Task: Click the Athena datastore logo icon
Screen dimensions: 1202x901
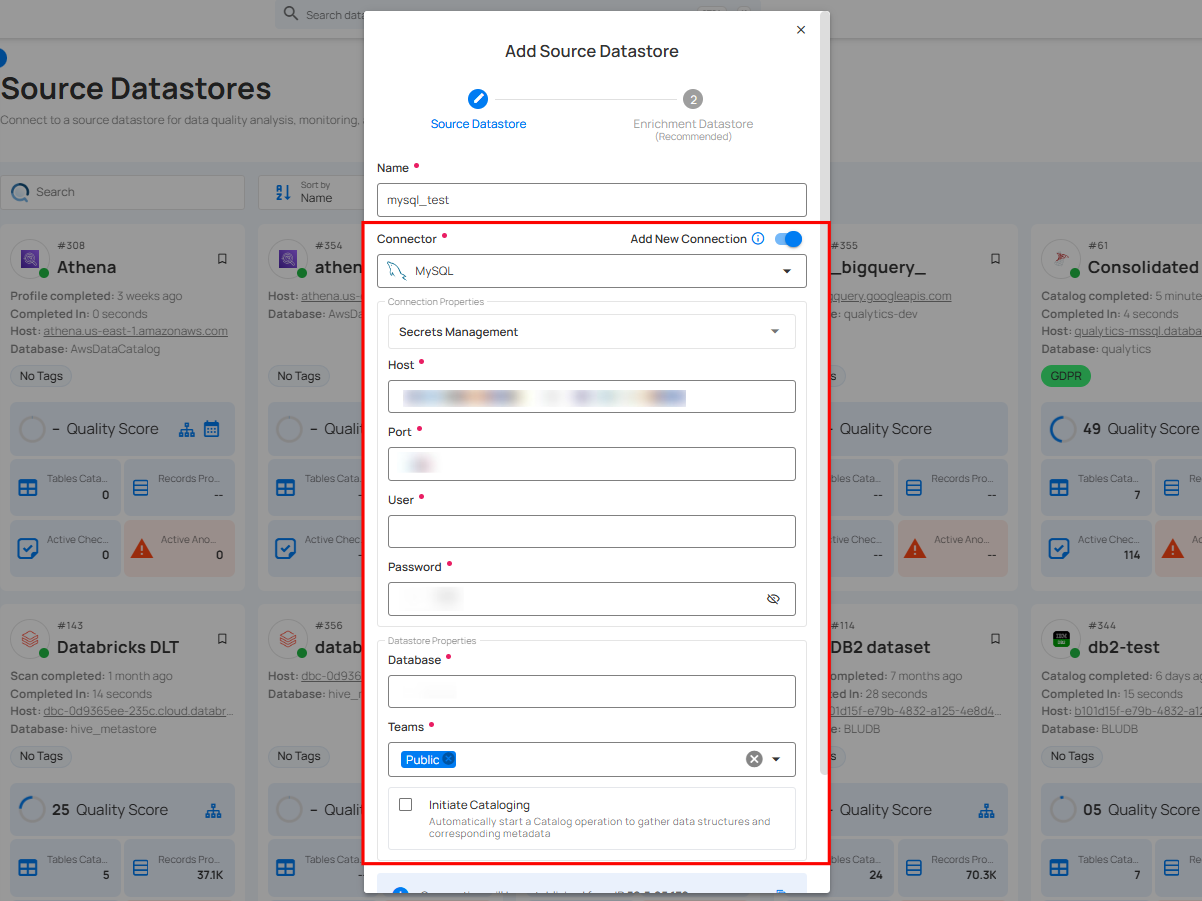Action: (29, 260)
